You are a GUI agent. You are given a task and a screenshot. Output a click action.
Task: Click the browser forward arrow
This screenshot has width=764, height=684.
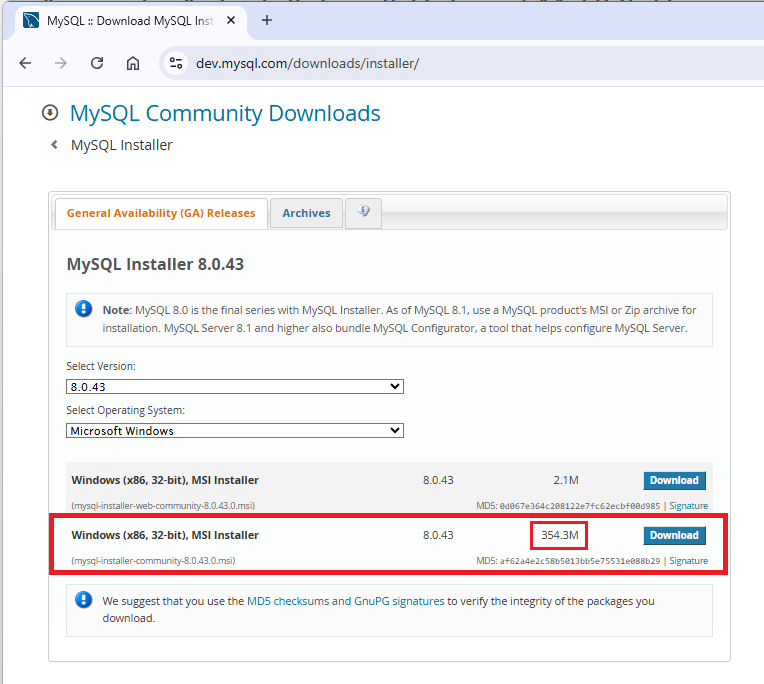pyautogui.click(x=61, y=63)
